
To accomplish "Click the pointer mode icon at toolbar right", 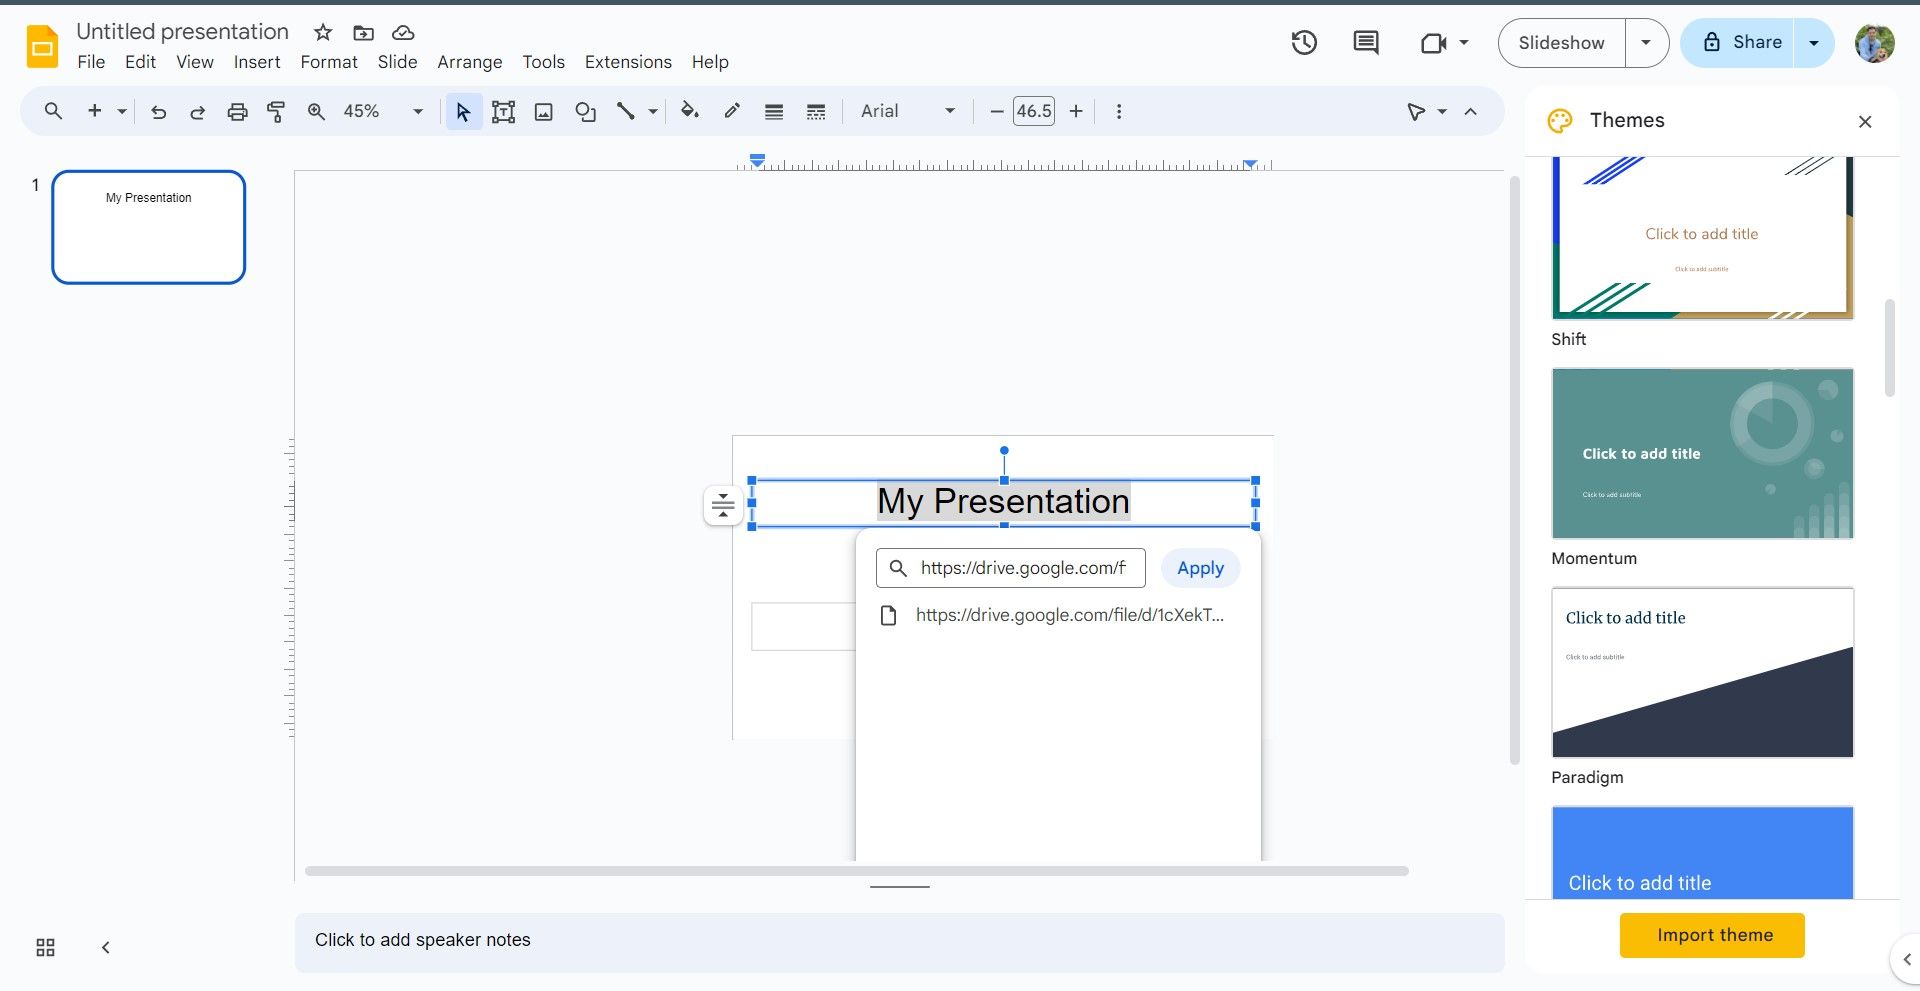I will [1416, 112].
